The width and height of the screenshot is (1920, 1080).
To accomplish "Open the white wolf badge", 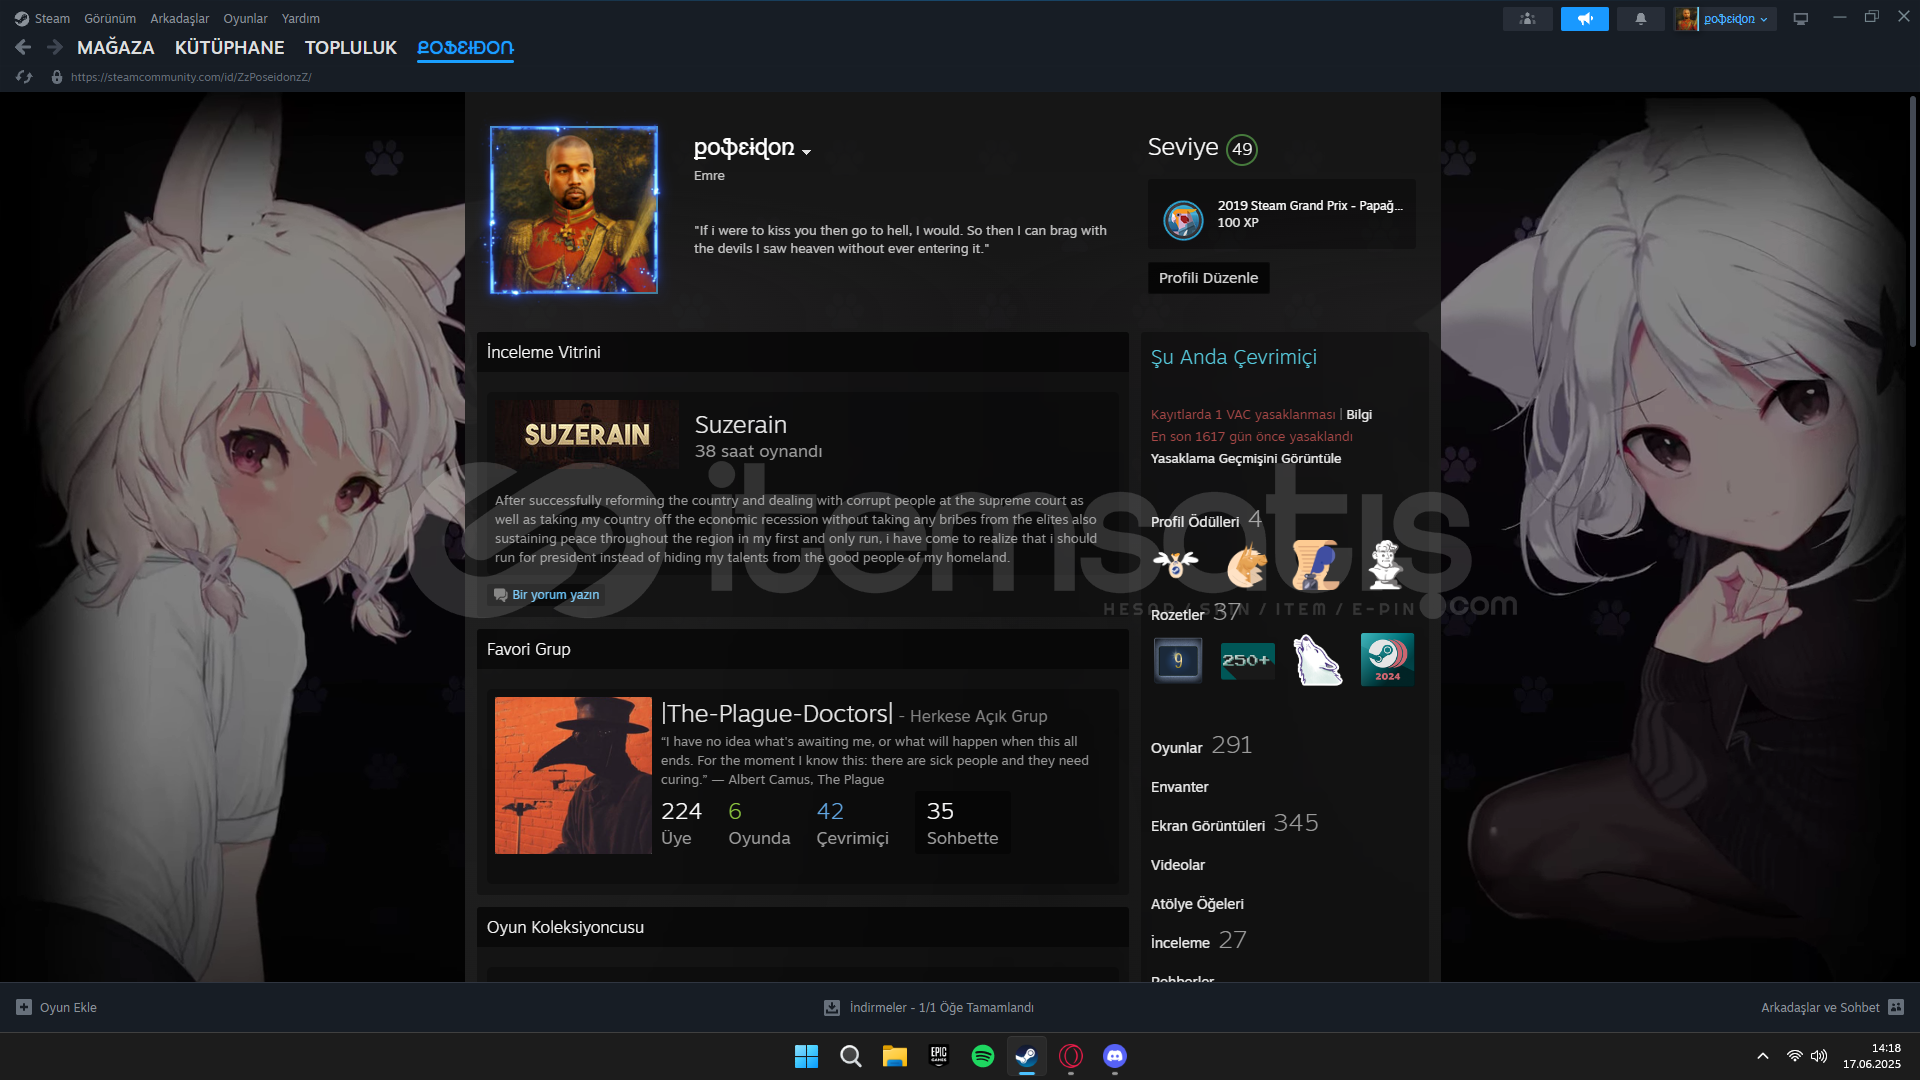I will pos(1317,660).
